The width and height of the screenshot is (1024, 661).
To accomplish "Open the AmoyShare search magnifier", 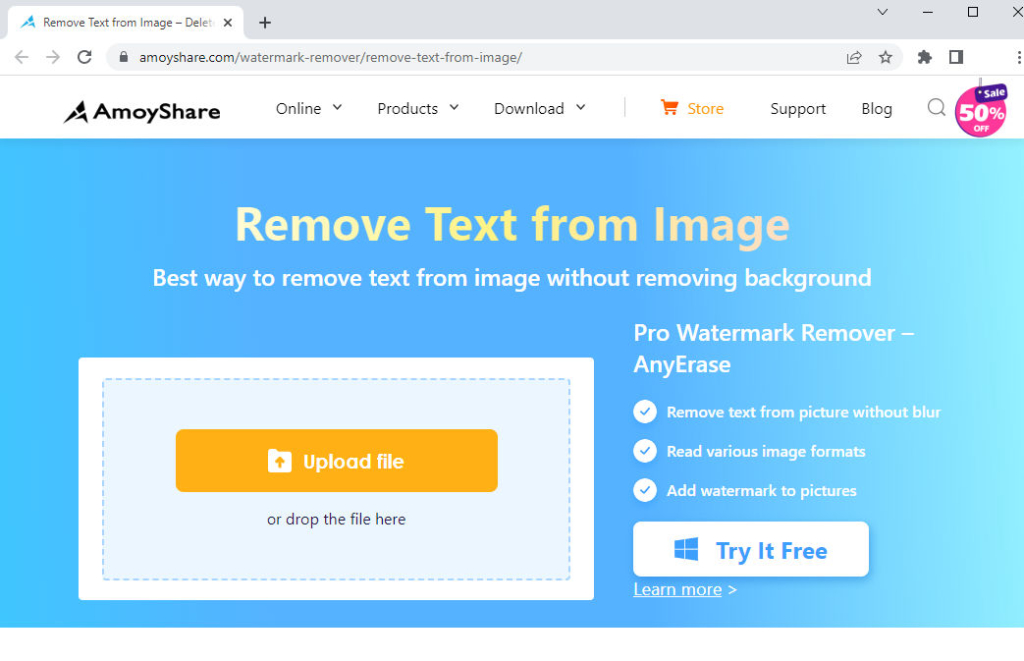I will 936,107.
